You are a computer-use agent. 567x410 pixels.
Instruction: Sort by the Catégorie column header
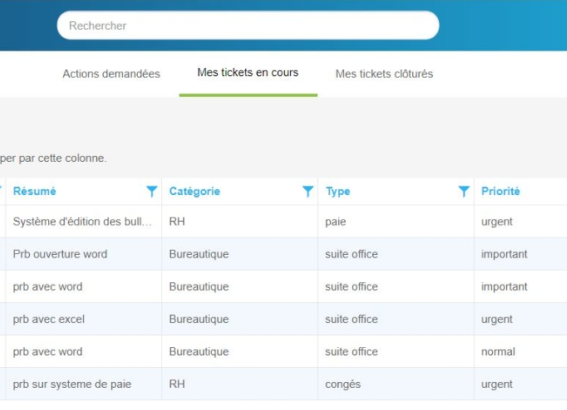pos(195,191)
